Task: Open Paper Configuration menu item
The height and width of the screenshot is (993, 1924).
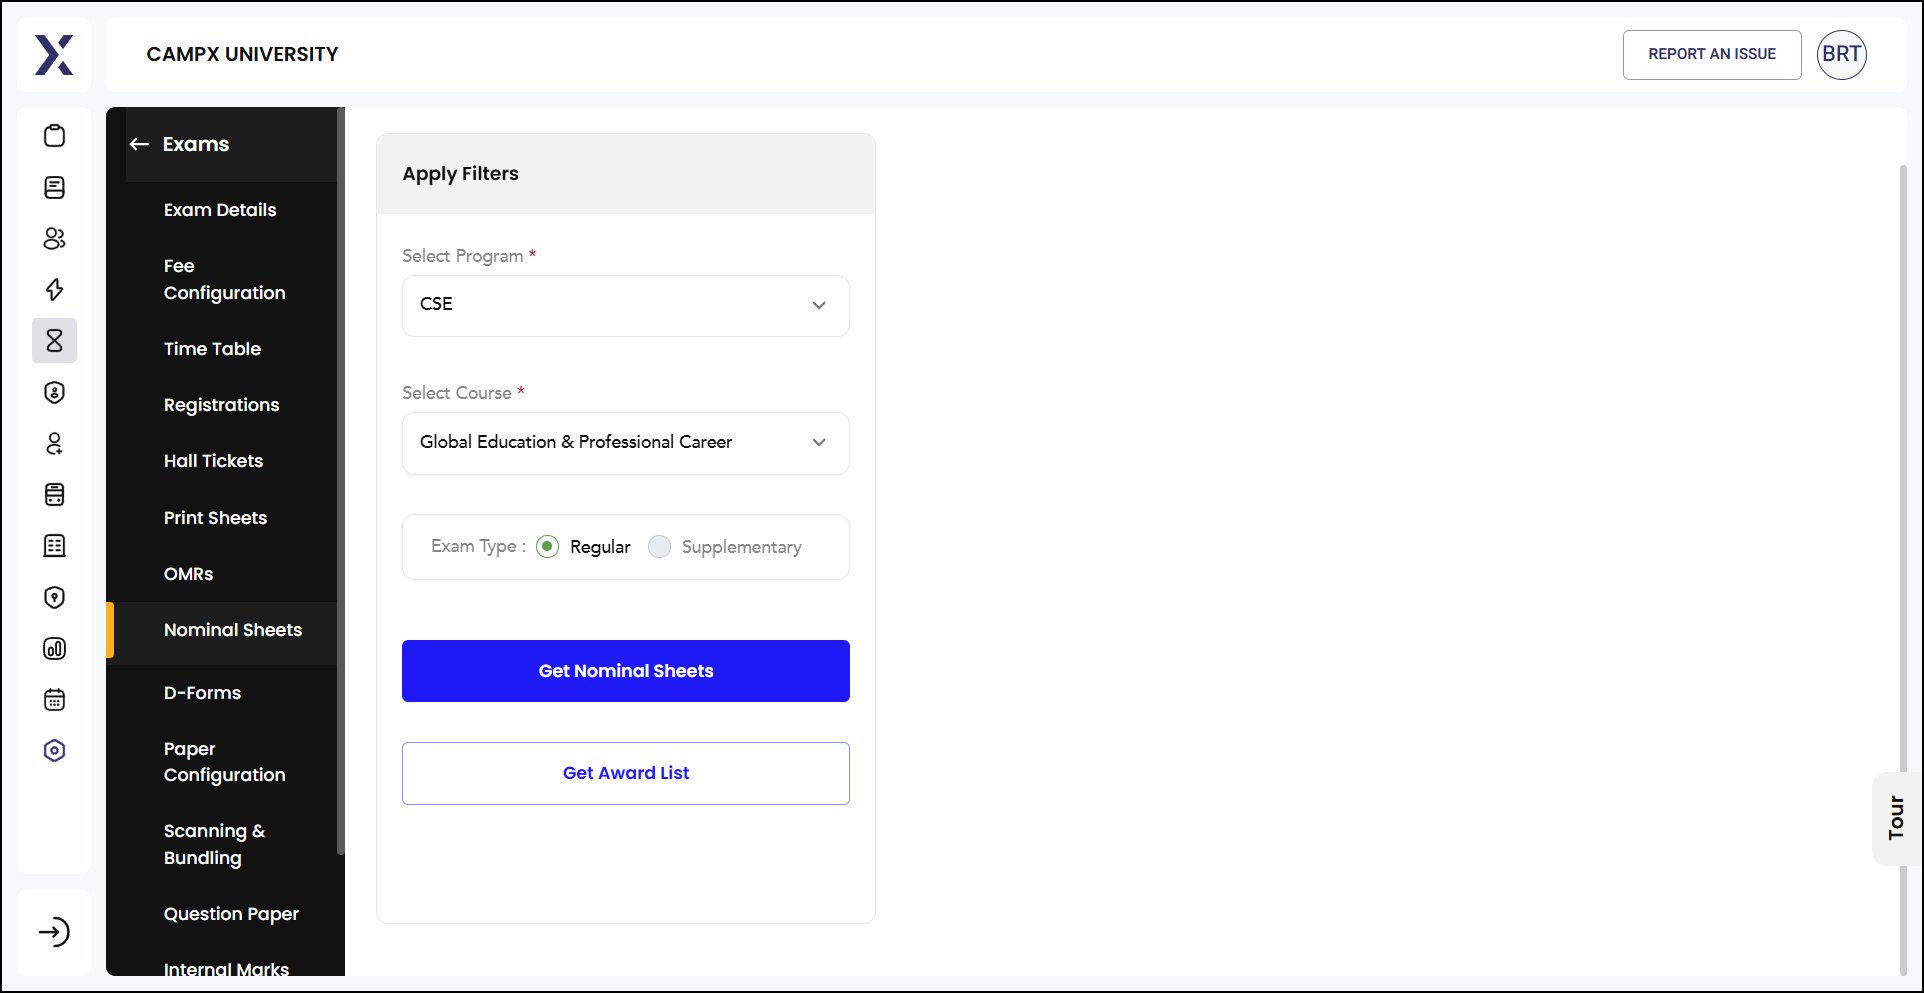Action: tap(225, 762)
